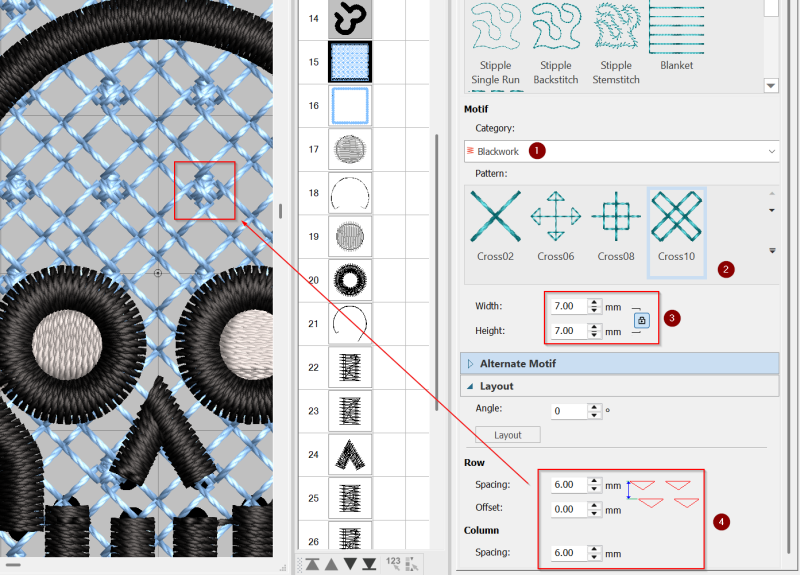800x575 pixels.
Task: Select the Blanket stitch type
Action: click(677, 37)
